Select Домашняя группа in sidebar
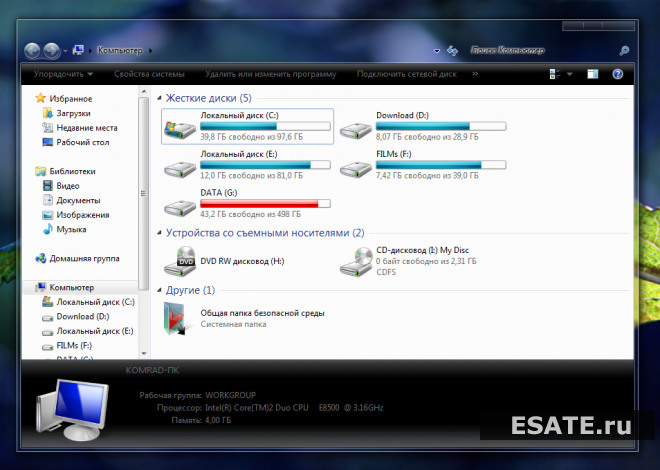The width and height of the screenshot is (660, 470). [85, 258]
